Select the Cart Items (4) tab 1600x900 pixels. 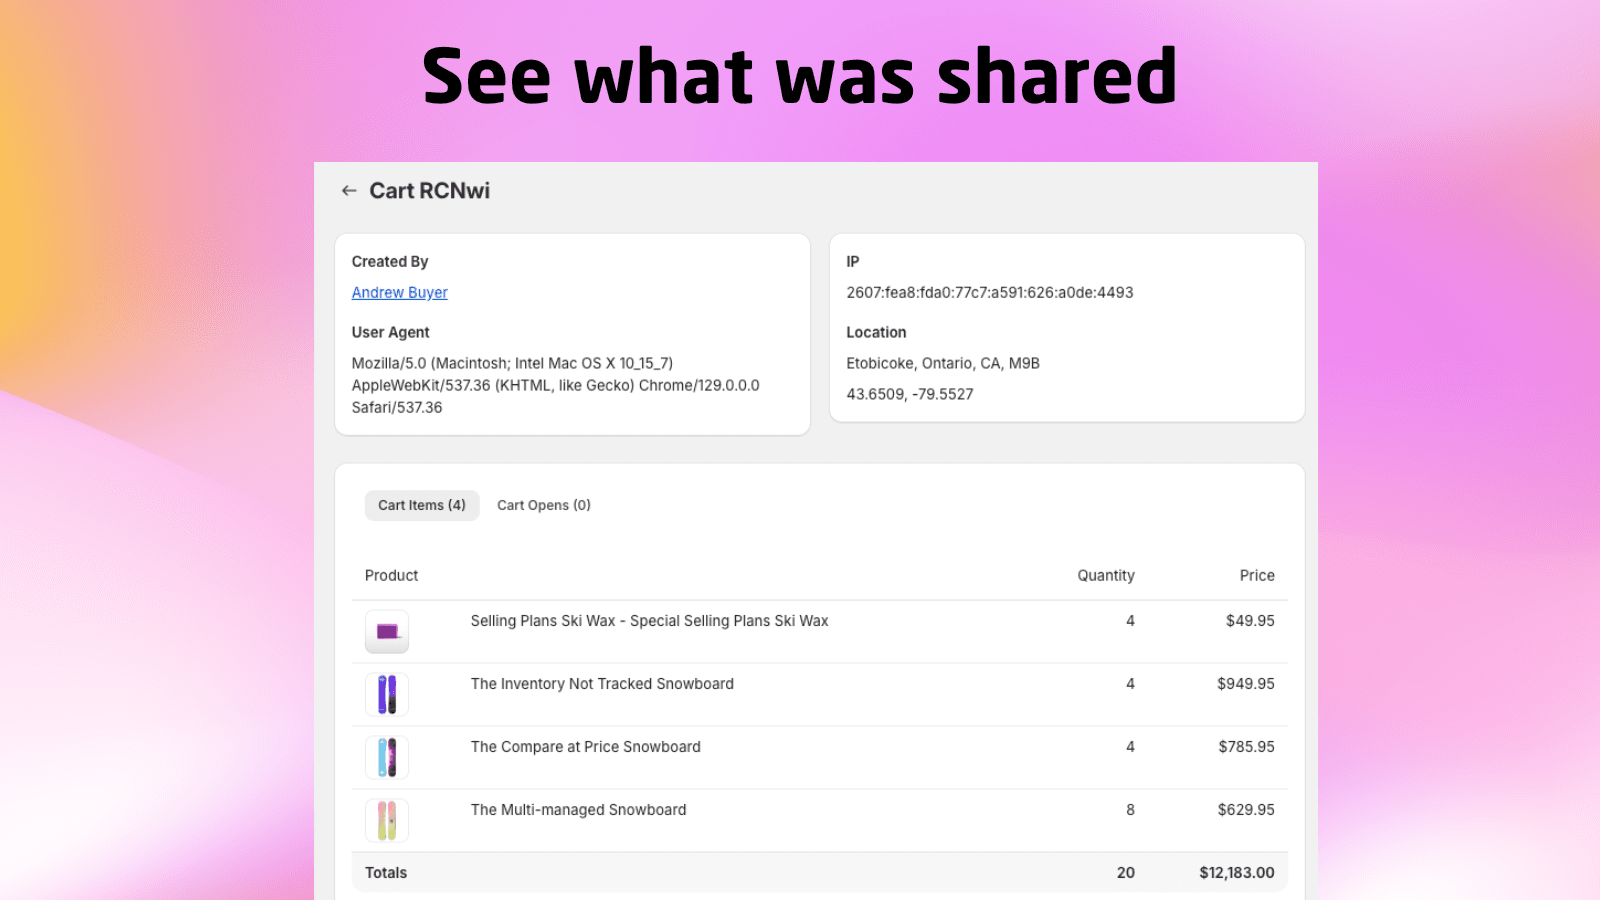click(421, 506)
